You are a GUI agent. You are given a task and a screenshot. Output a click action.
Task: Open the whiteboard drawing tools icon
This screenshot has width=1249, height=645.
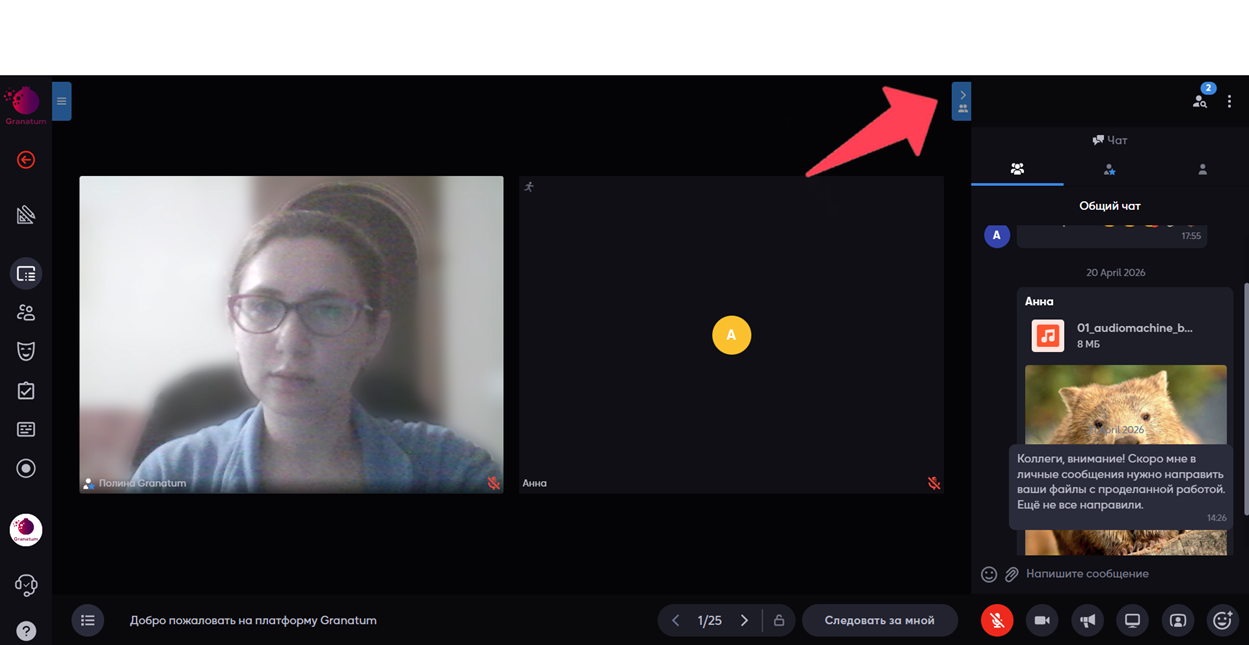pos(26,215)
